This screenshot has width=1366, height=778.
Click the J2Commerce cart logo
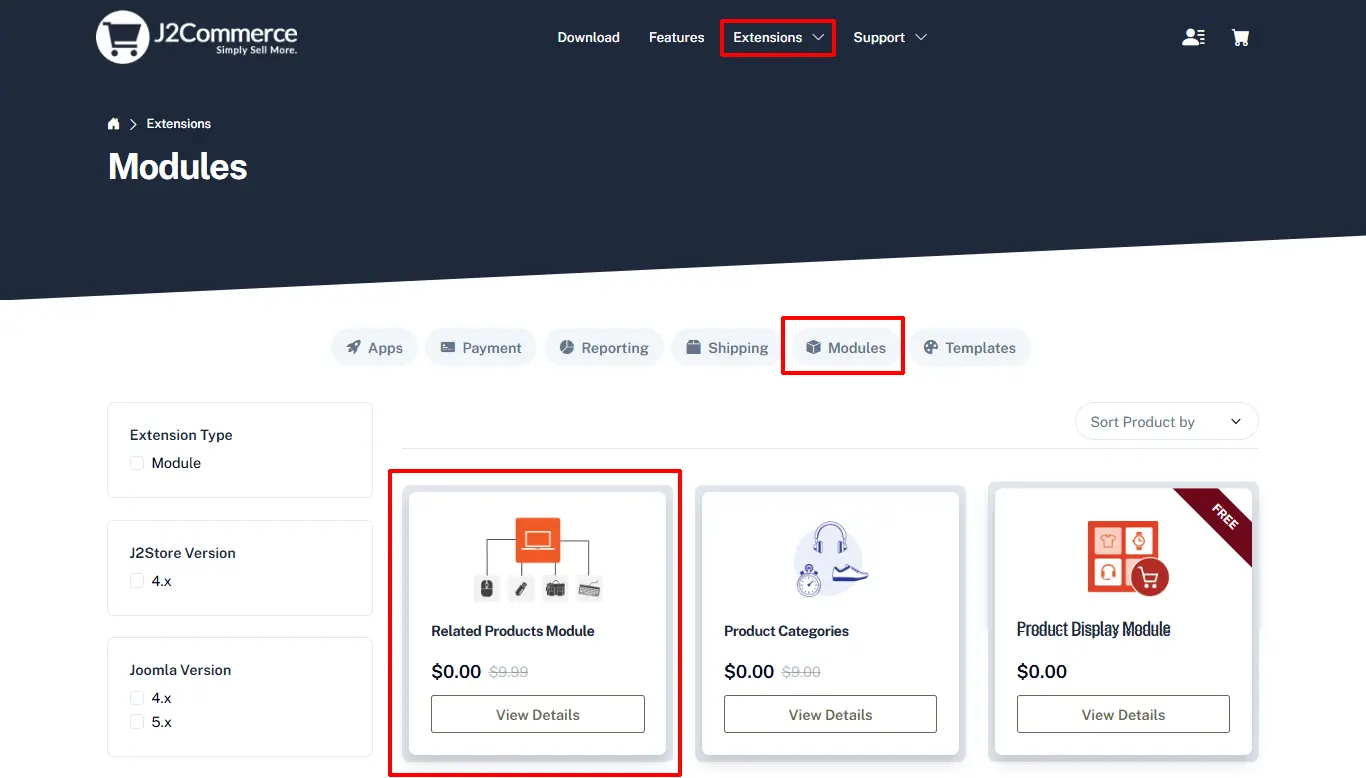point(197,37)
